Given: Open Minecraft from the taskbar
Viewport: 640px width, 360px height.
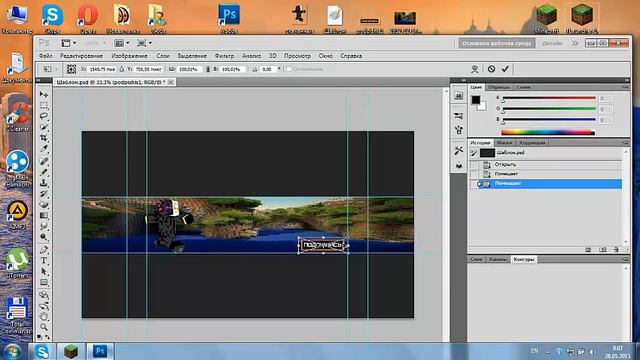Looking at the screenshot, I should (x=71, y=351).
